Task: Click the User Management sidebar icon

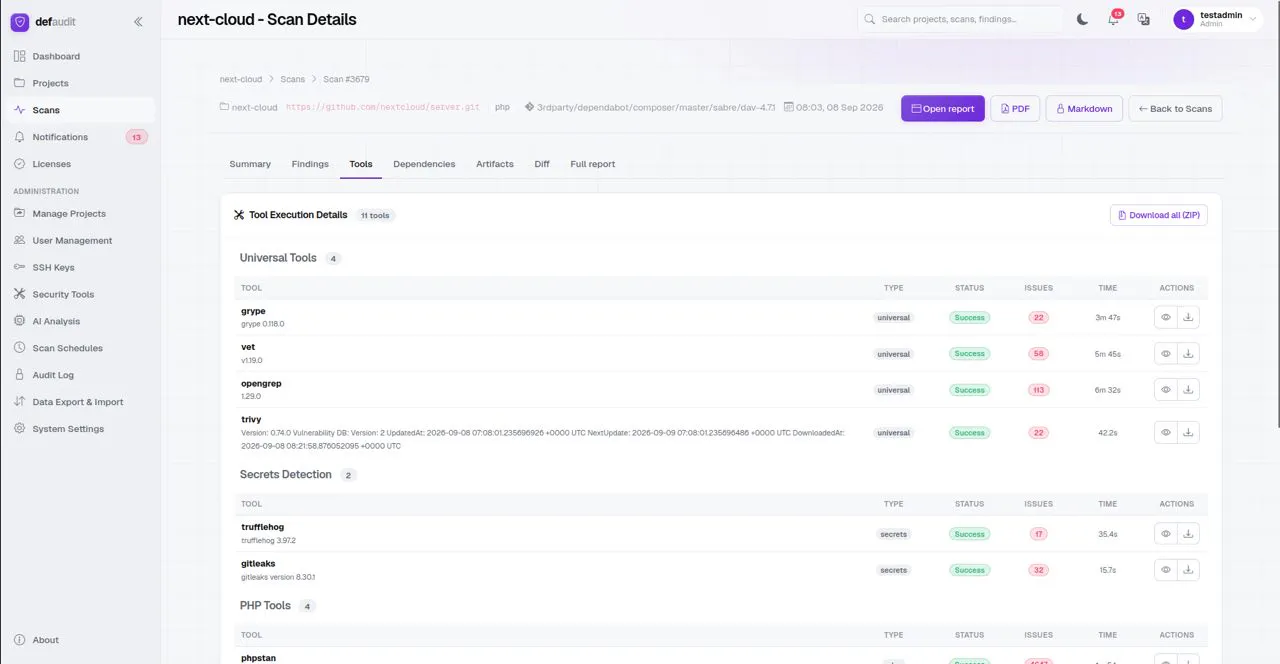Action: pyautogui.click(x=20, y=240)
